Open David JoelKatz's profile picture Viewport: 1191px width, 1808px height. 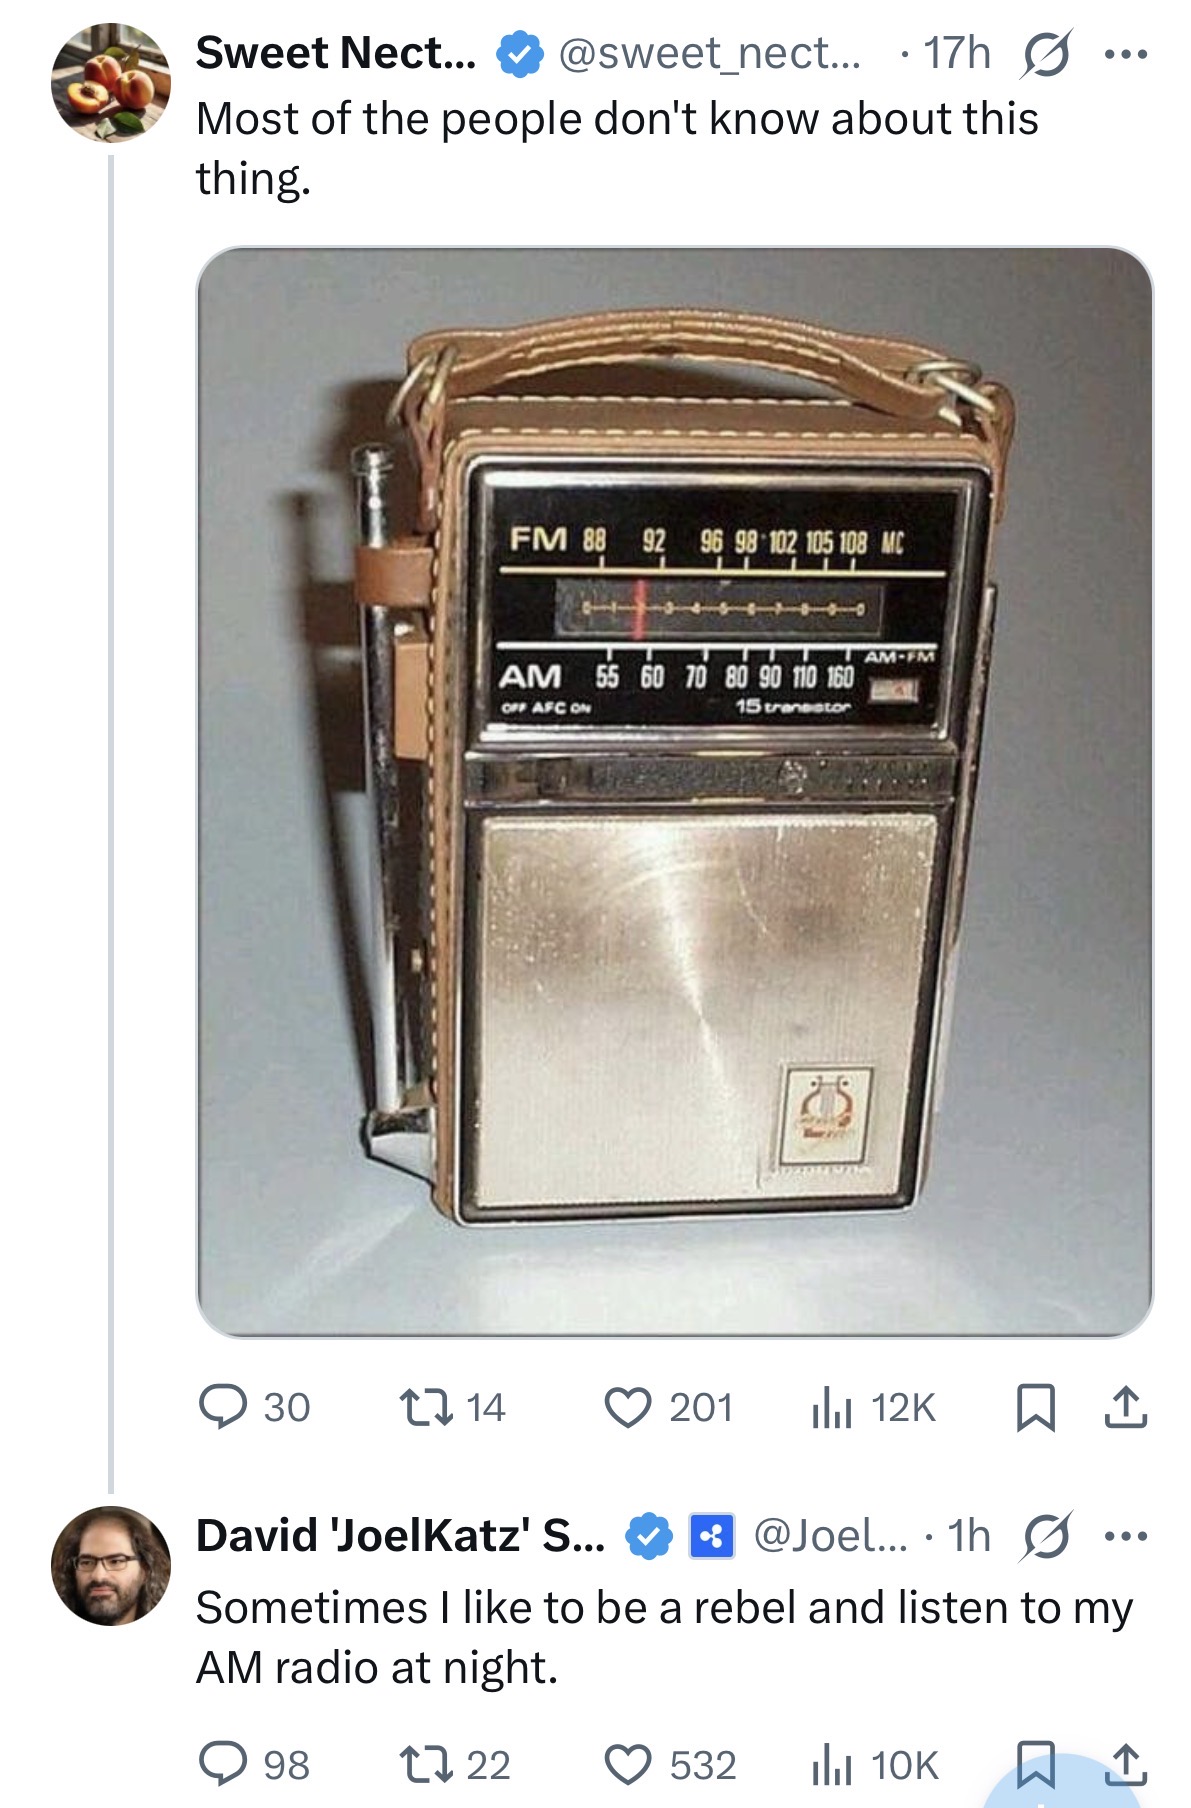111,1565
